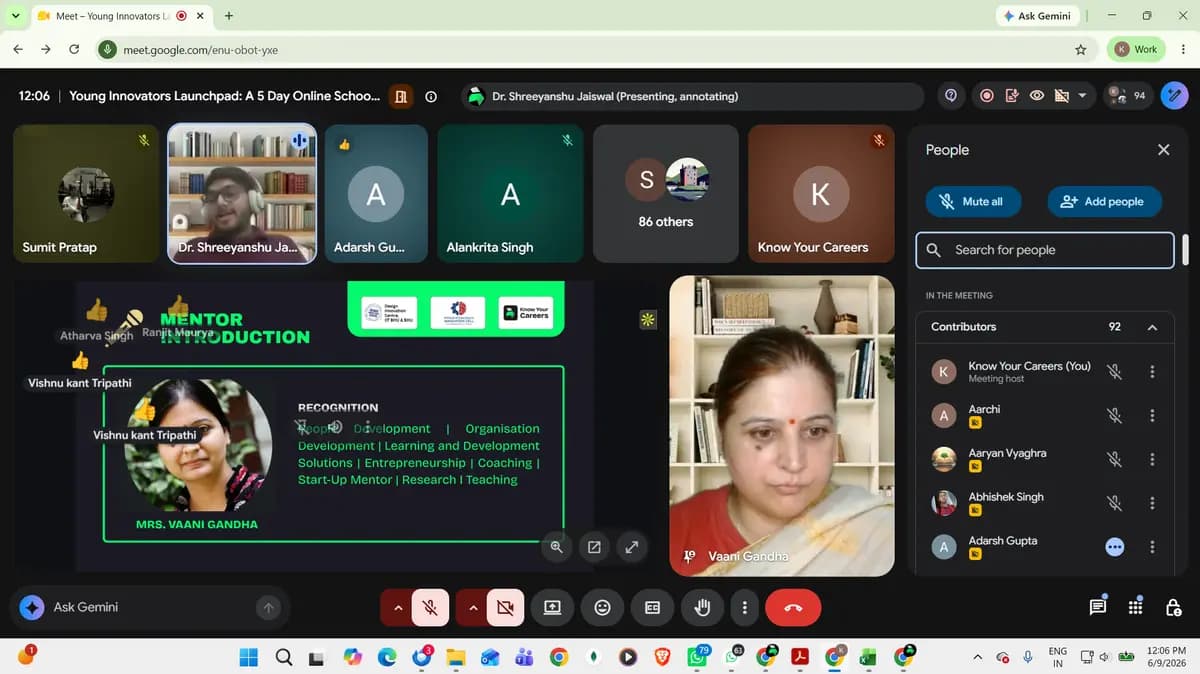Select Alankrita Singh's participant tile
This screenshot has height=674, width=1200.
510,194
